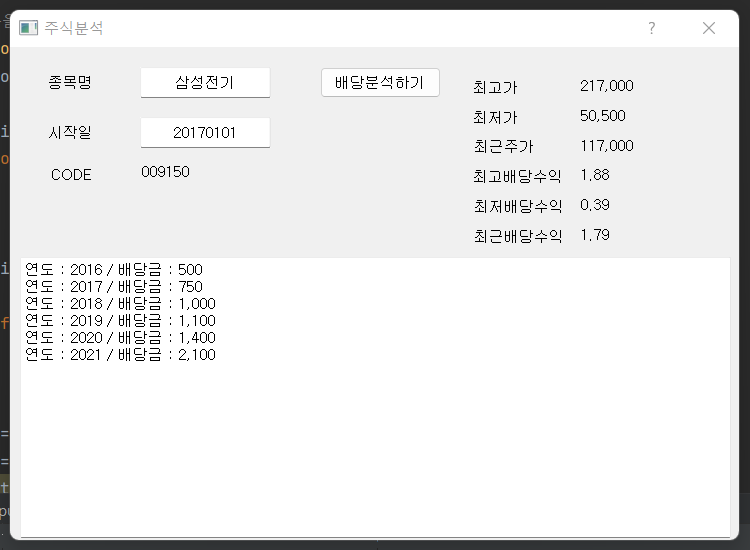Click the 최고가 label
Image resolution: width=750 pixels, height=550 pixels.
[x=495, y=87]
